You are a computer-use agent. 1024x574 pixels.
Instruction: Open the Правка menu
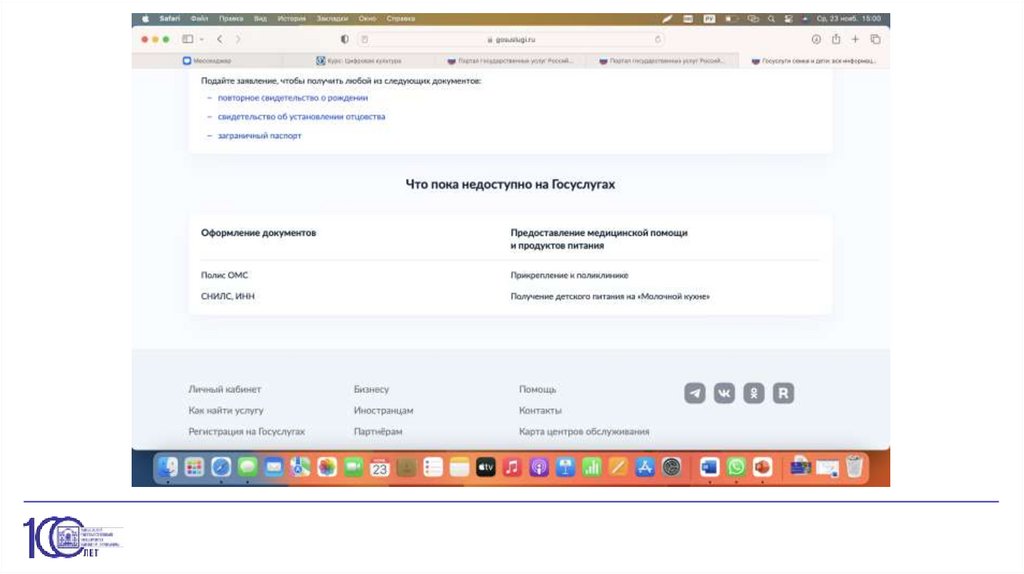pyautogui.click(x=231, y=19)
